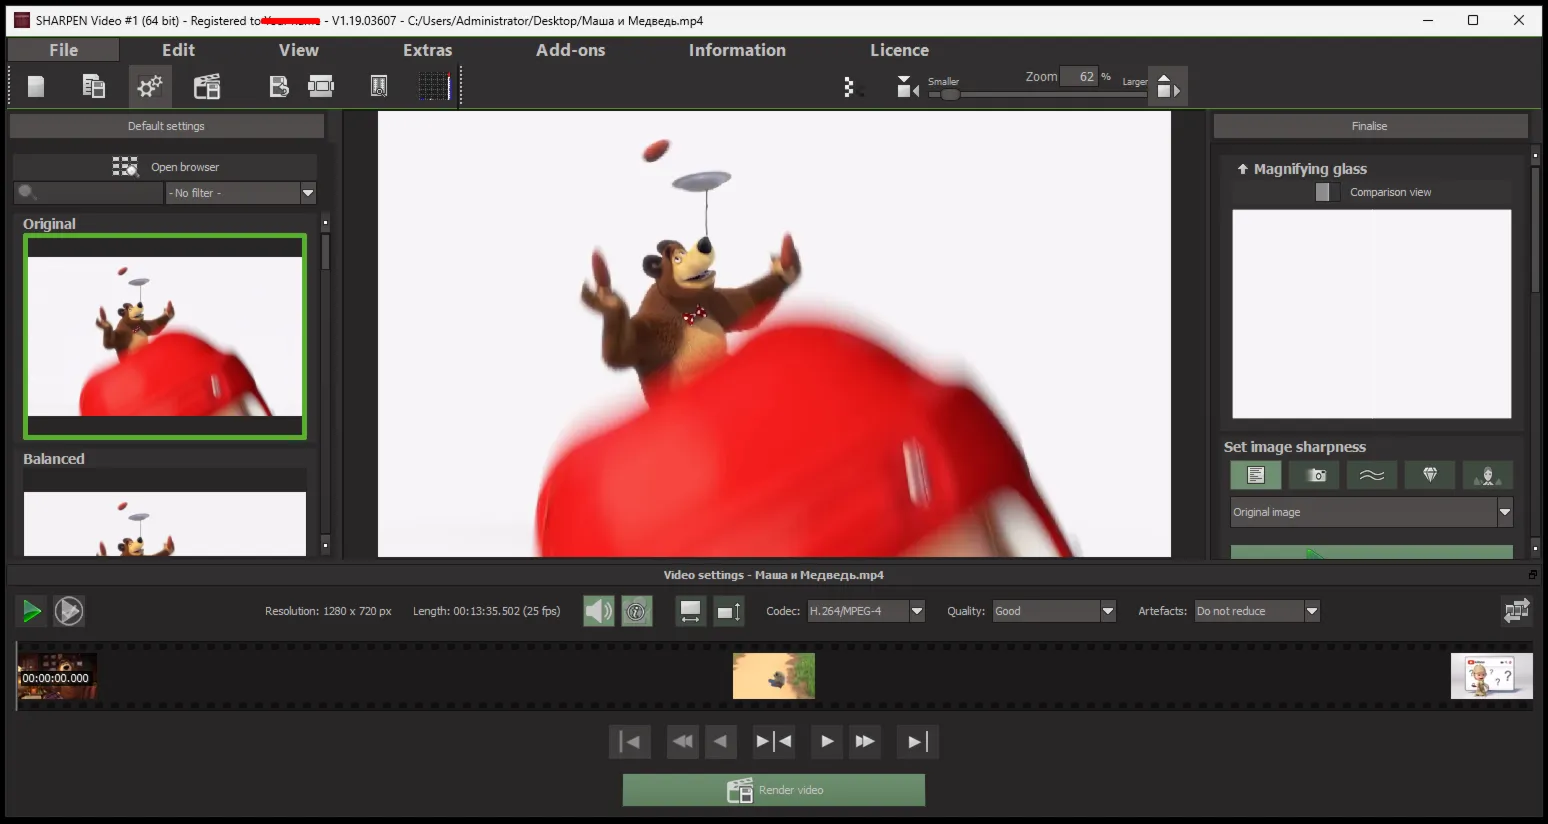Viewport: 1548px width, 824px height.
Task: Click the center split marker button
Action: click(774, 742)
